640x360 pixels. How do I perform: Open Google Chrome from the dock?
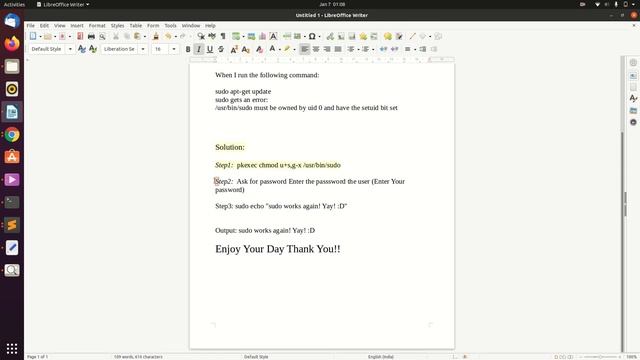(12, 134)
